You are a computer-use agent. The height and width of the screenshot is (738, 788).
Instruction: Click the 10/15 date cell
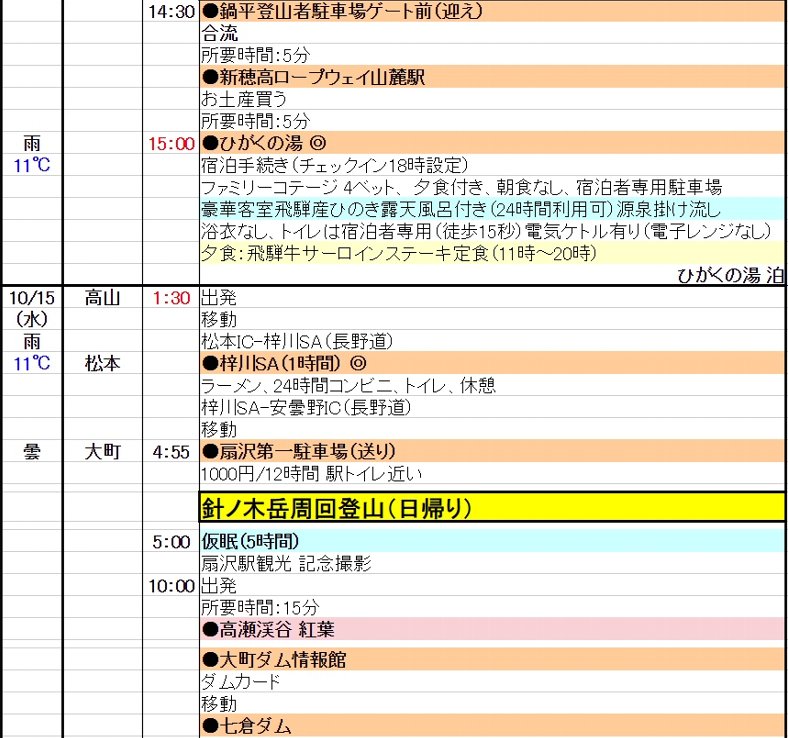coord(31,297)
